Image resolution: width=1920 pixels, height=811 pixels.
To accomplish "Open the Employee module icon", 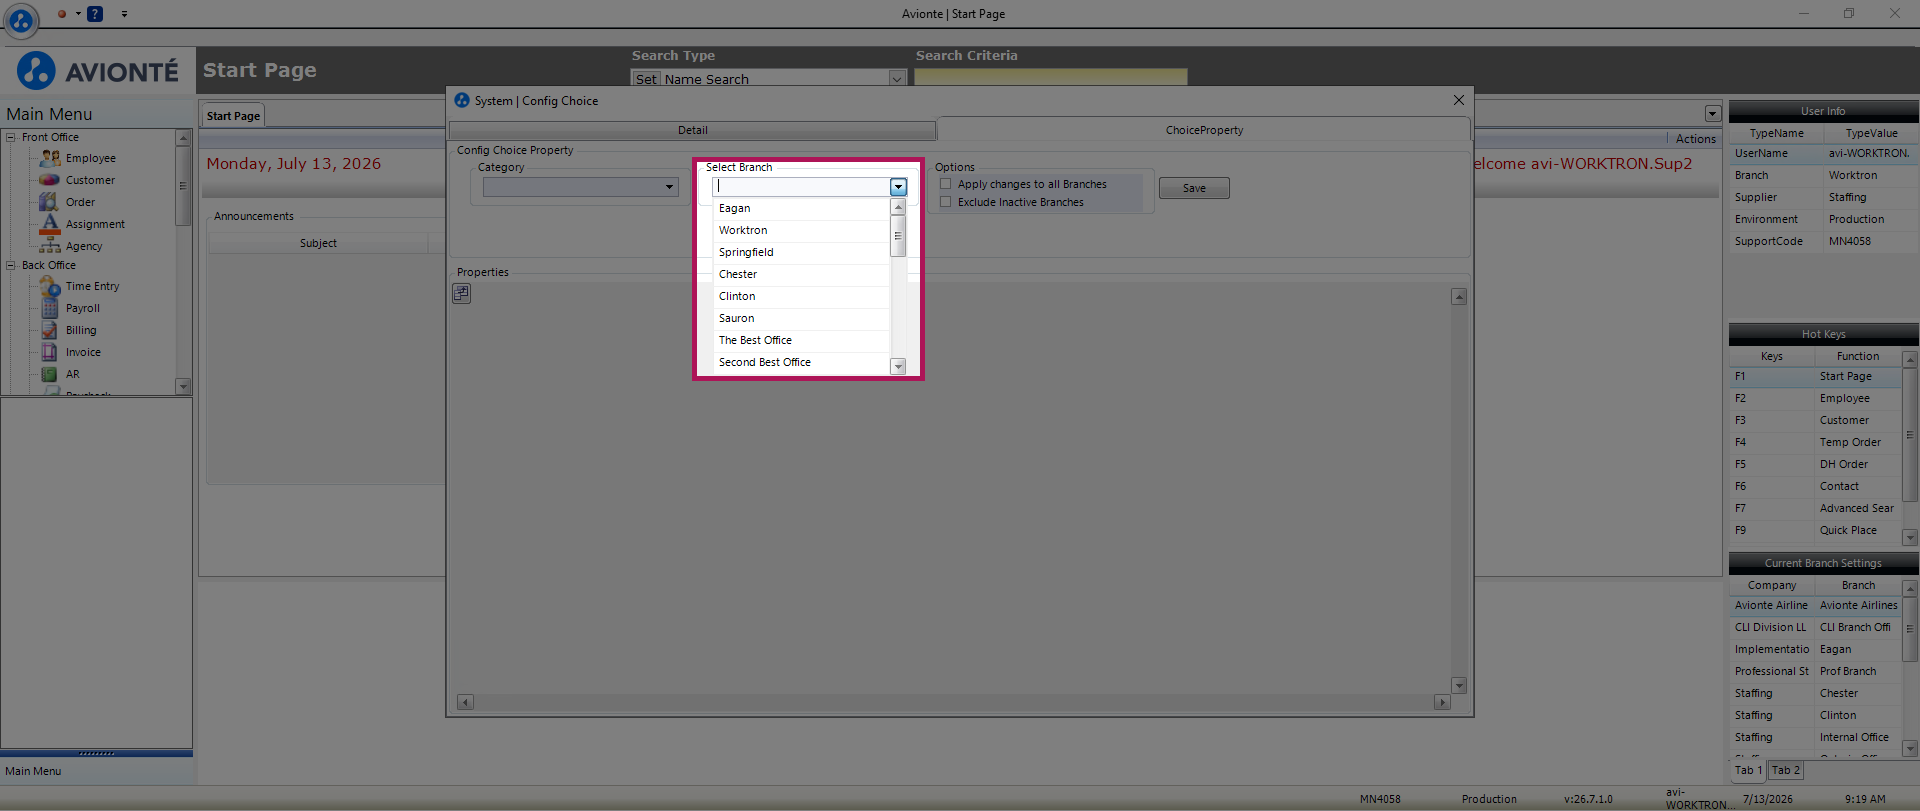I will click(50, 158).
